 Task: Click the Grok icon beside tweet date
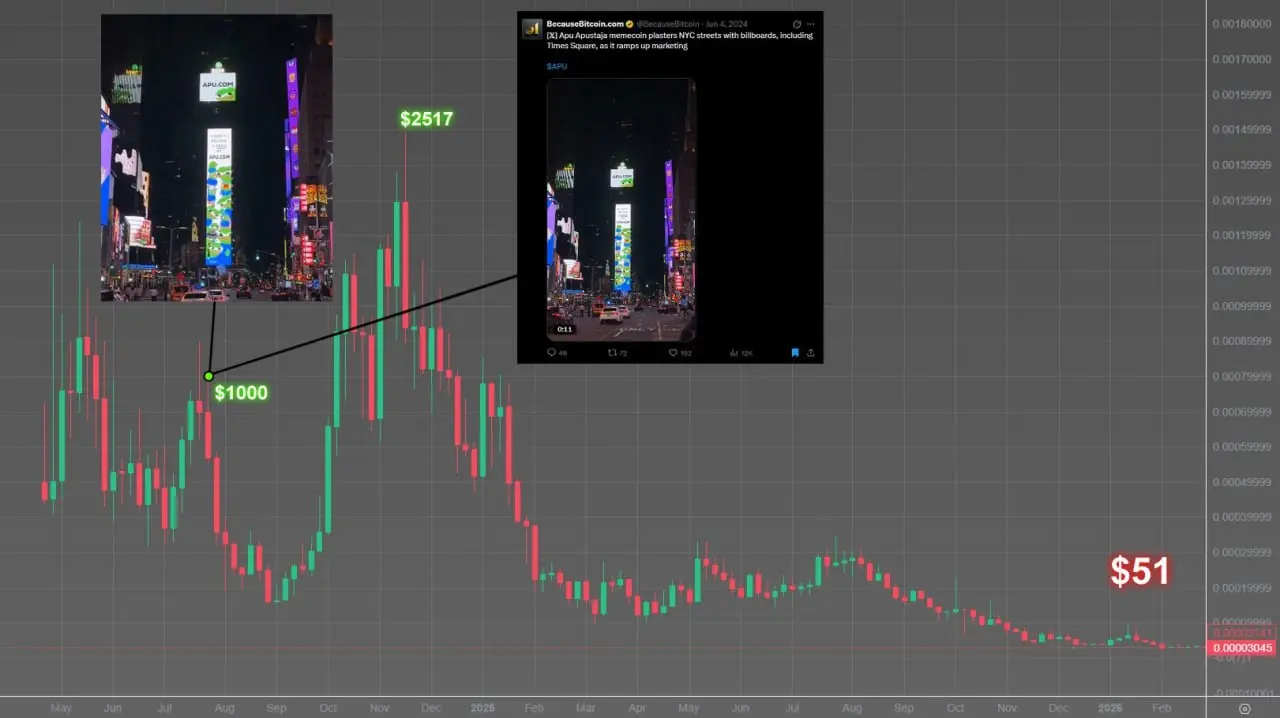(x=797, y=24)
